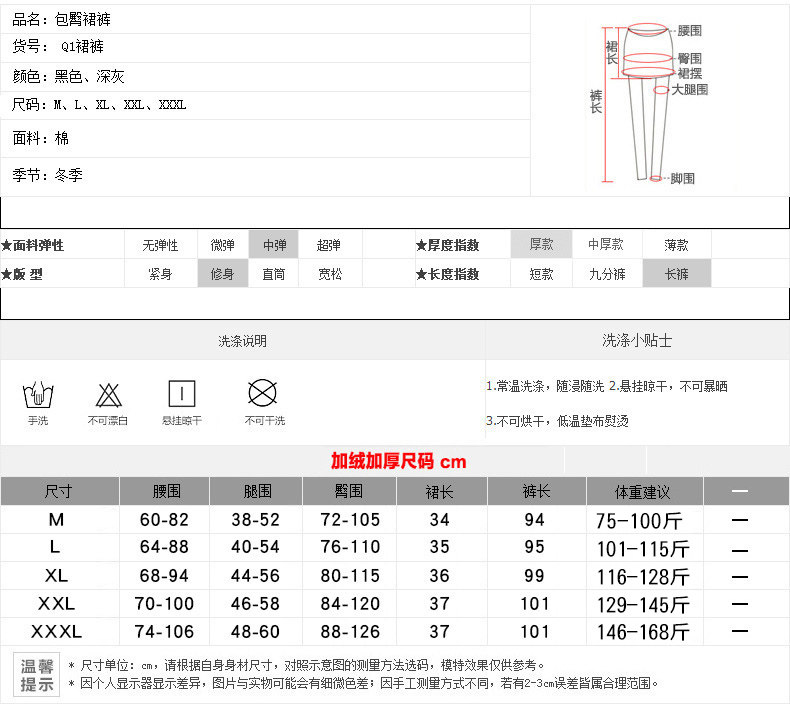Screen dimensions: 790x713
Task: Click the star beside 厚度指数
Action: click(421, 245)
